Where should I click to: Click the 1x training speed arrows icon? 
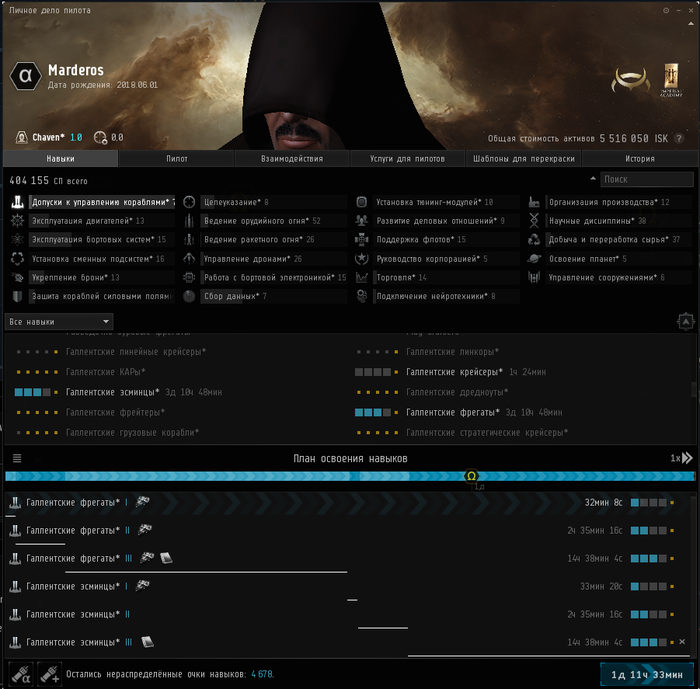coord(681,458)
